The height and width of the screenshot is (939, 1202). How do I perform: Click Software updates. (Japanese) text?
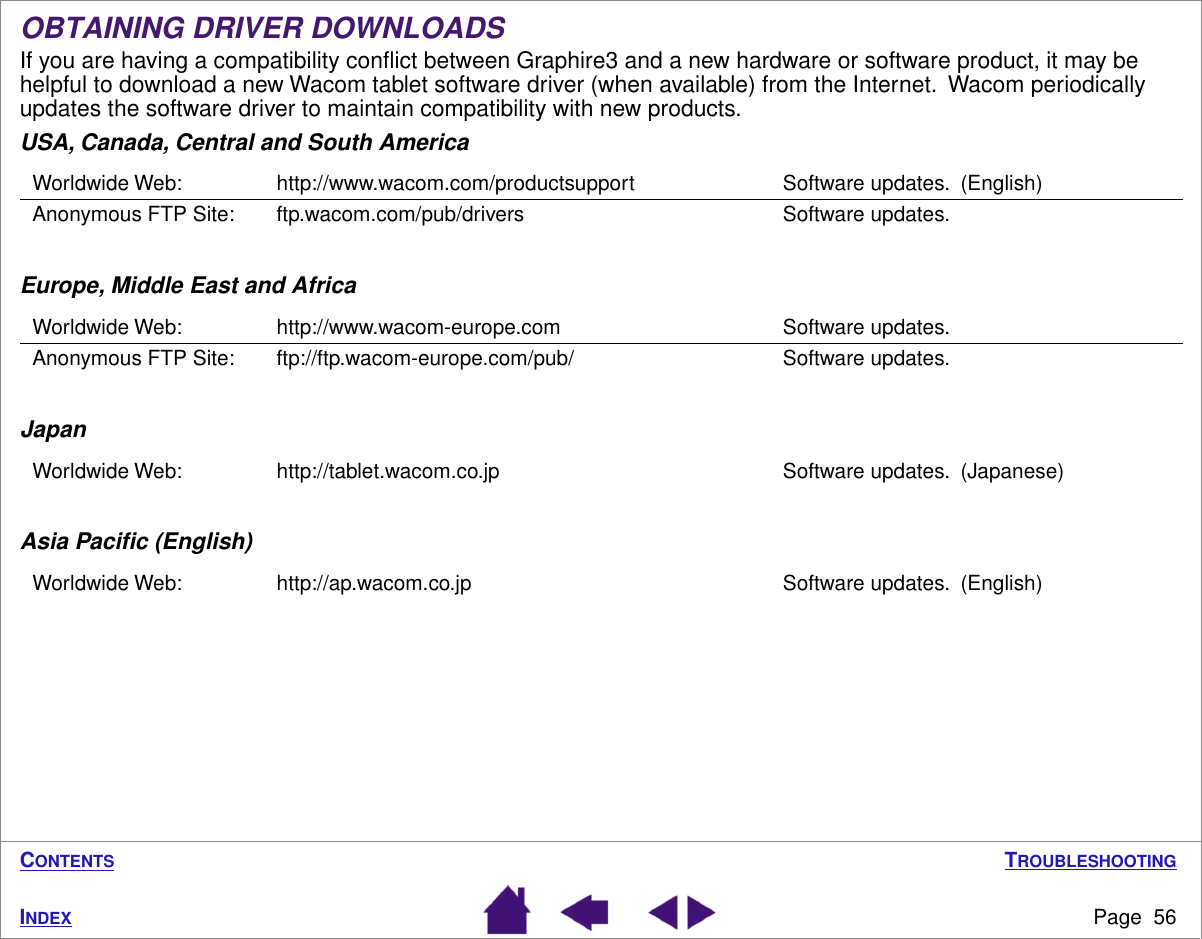[923, 471]
